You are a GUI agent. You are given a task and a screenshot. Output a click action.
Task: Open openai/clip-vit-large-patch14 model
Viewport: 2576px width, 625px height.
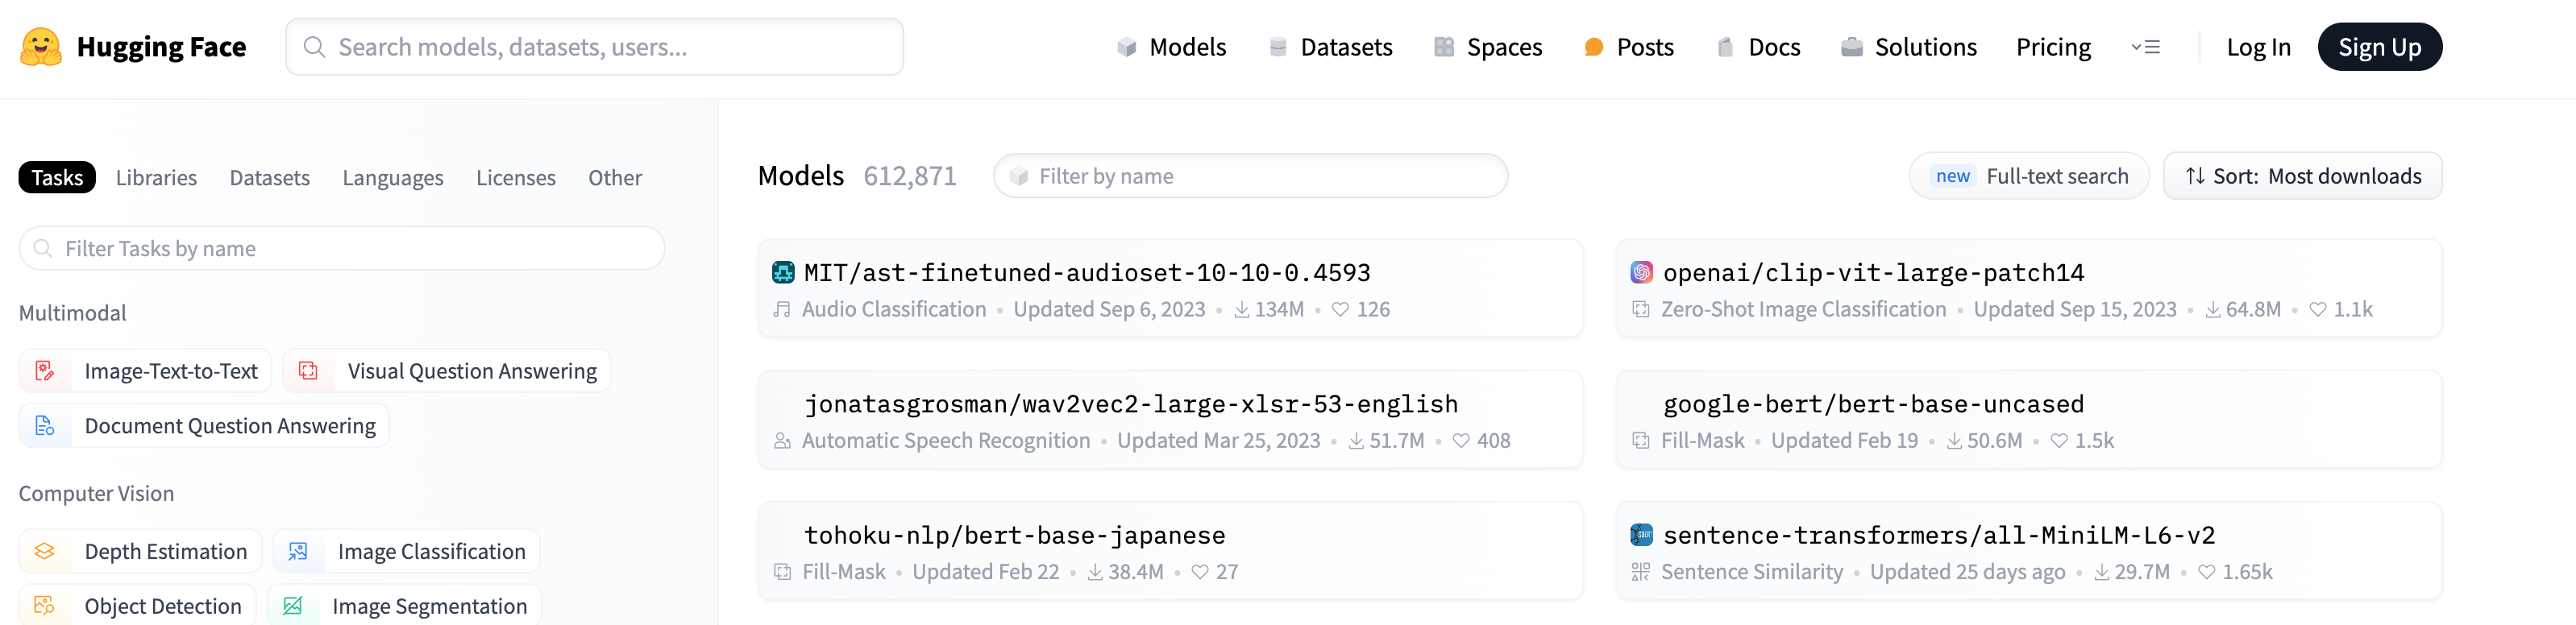(x=2029, y=288)
